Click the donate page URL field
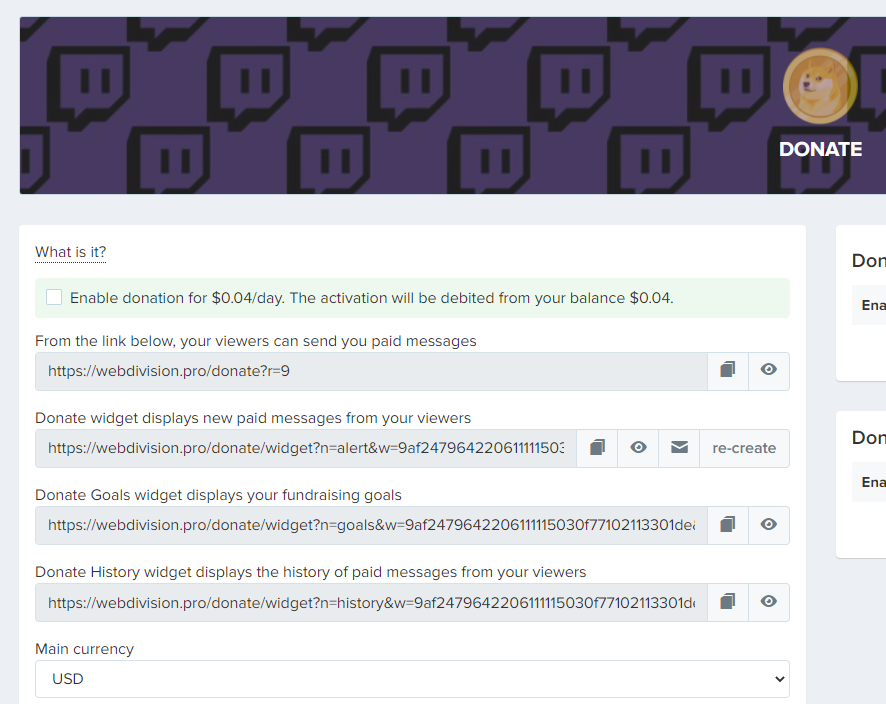886x704 pixels. click(x=371, y=371)
